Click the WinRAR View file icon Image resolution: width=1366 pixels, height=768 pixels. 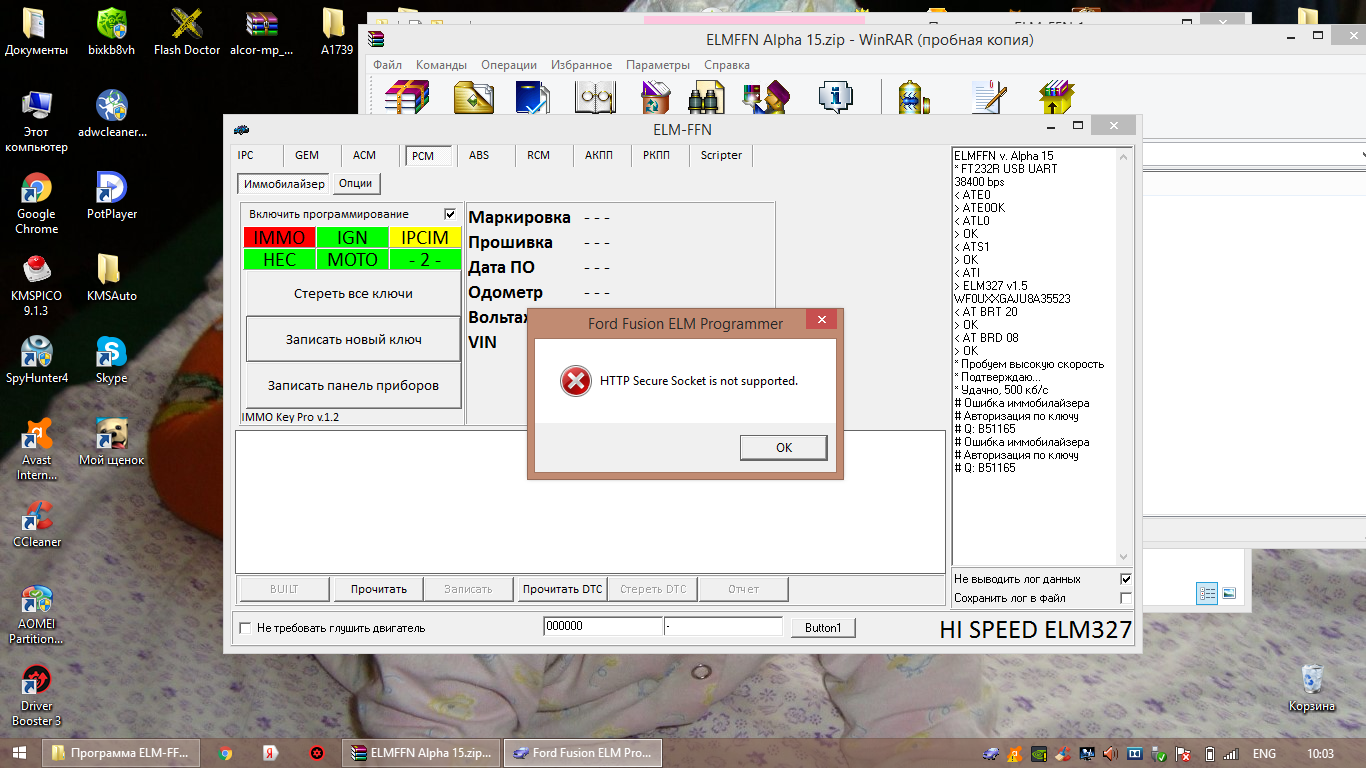click(x=594, y=97)
